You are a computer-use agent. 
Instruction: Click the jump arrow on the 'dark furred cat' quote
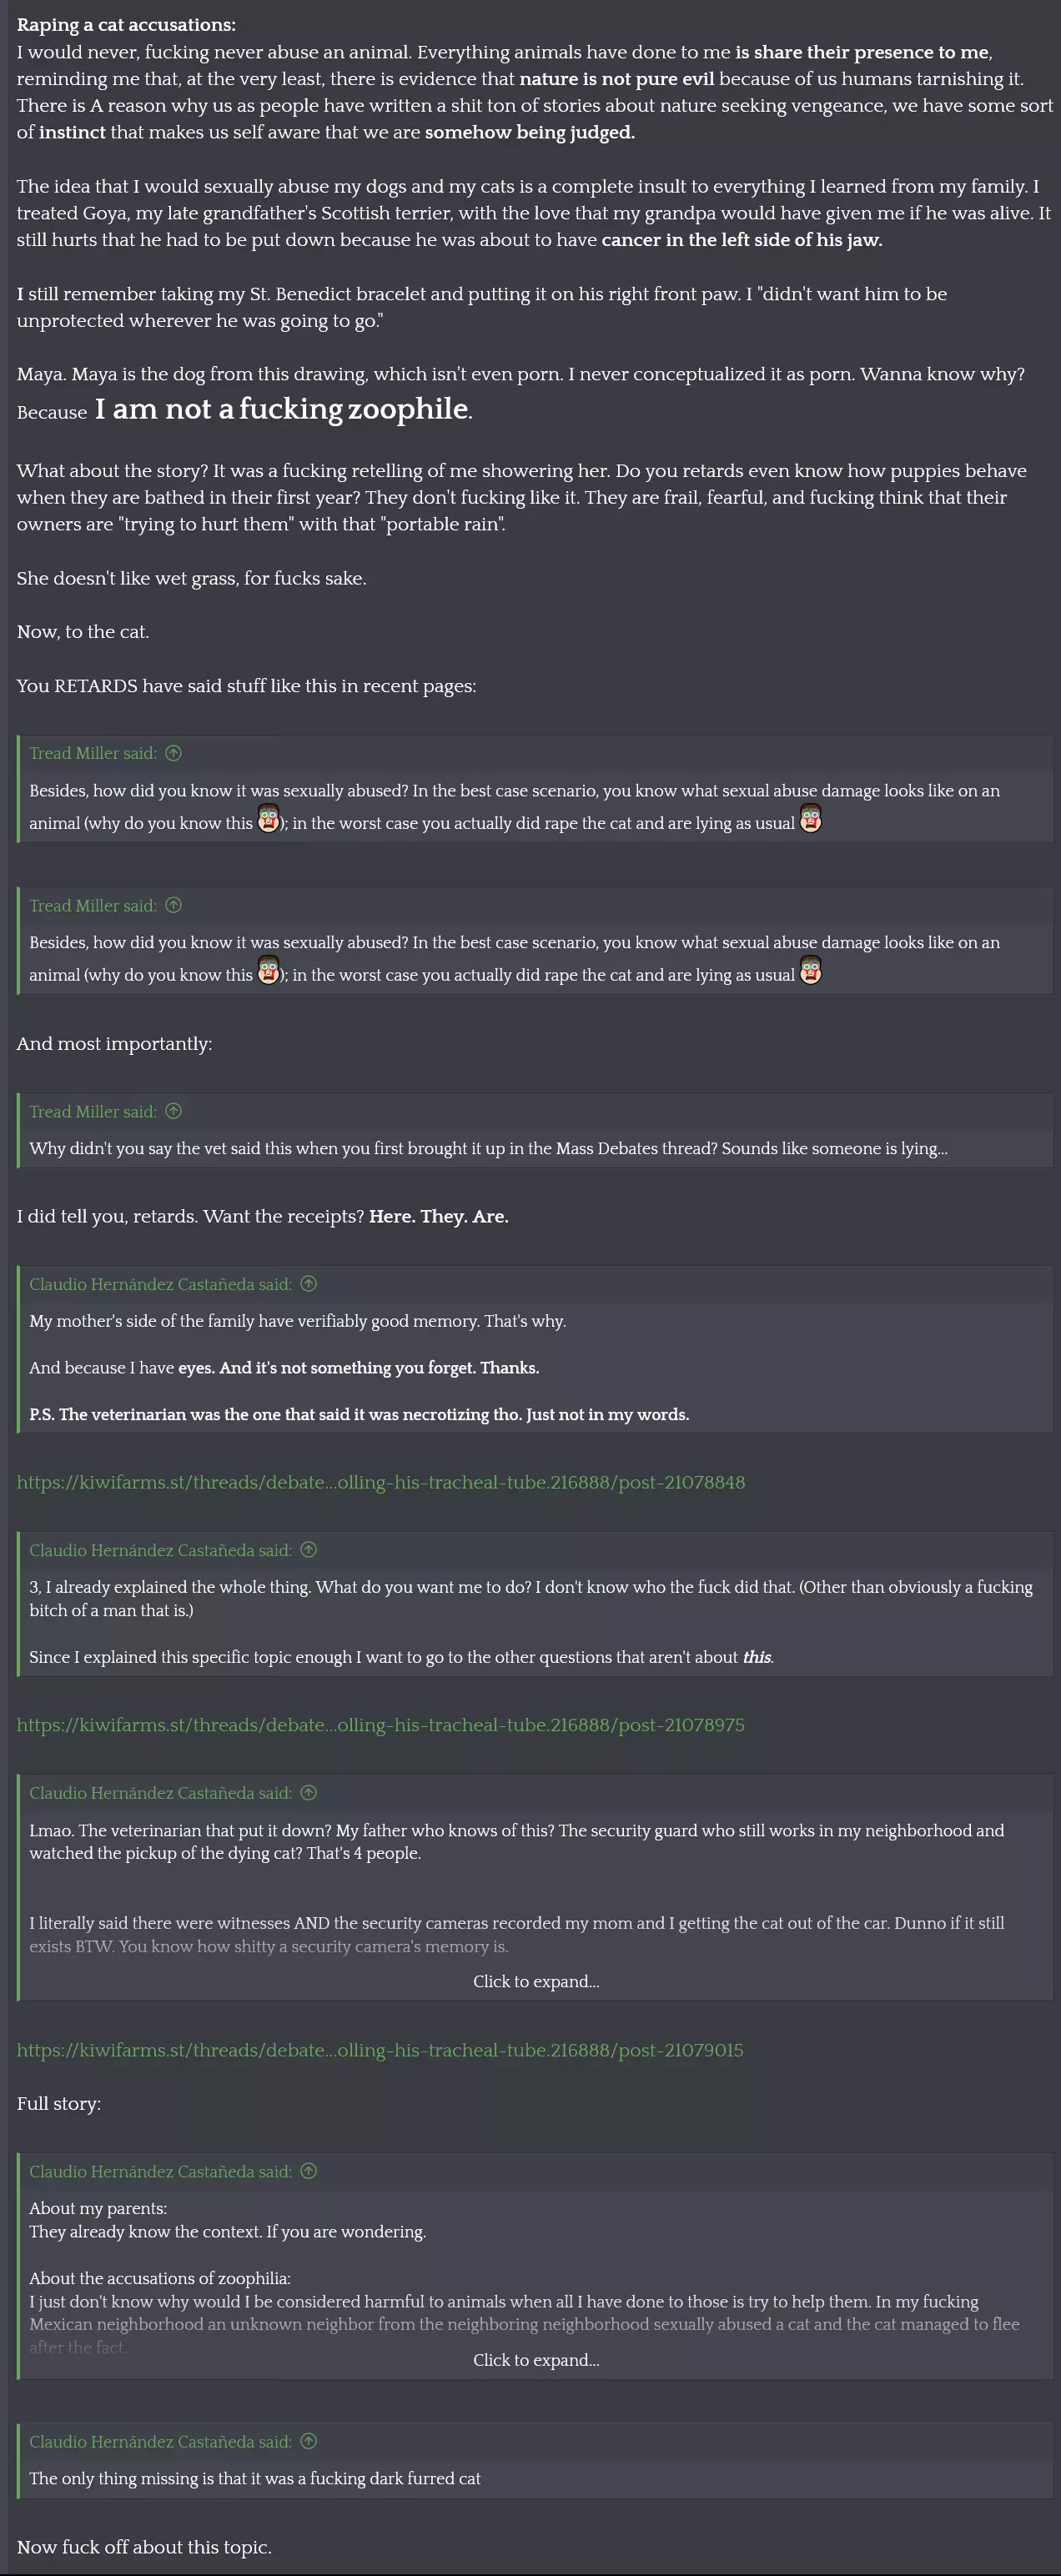click(x=308, y=2441)
